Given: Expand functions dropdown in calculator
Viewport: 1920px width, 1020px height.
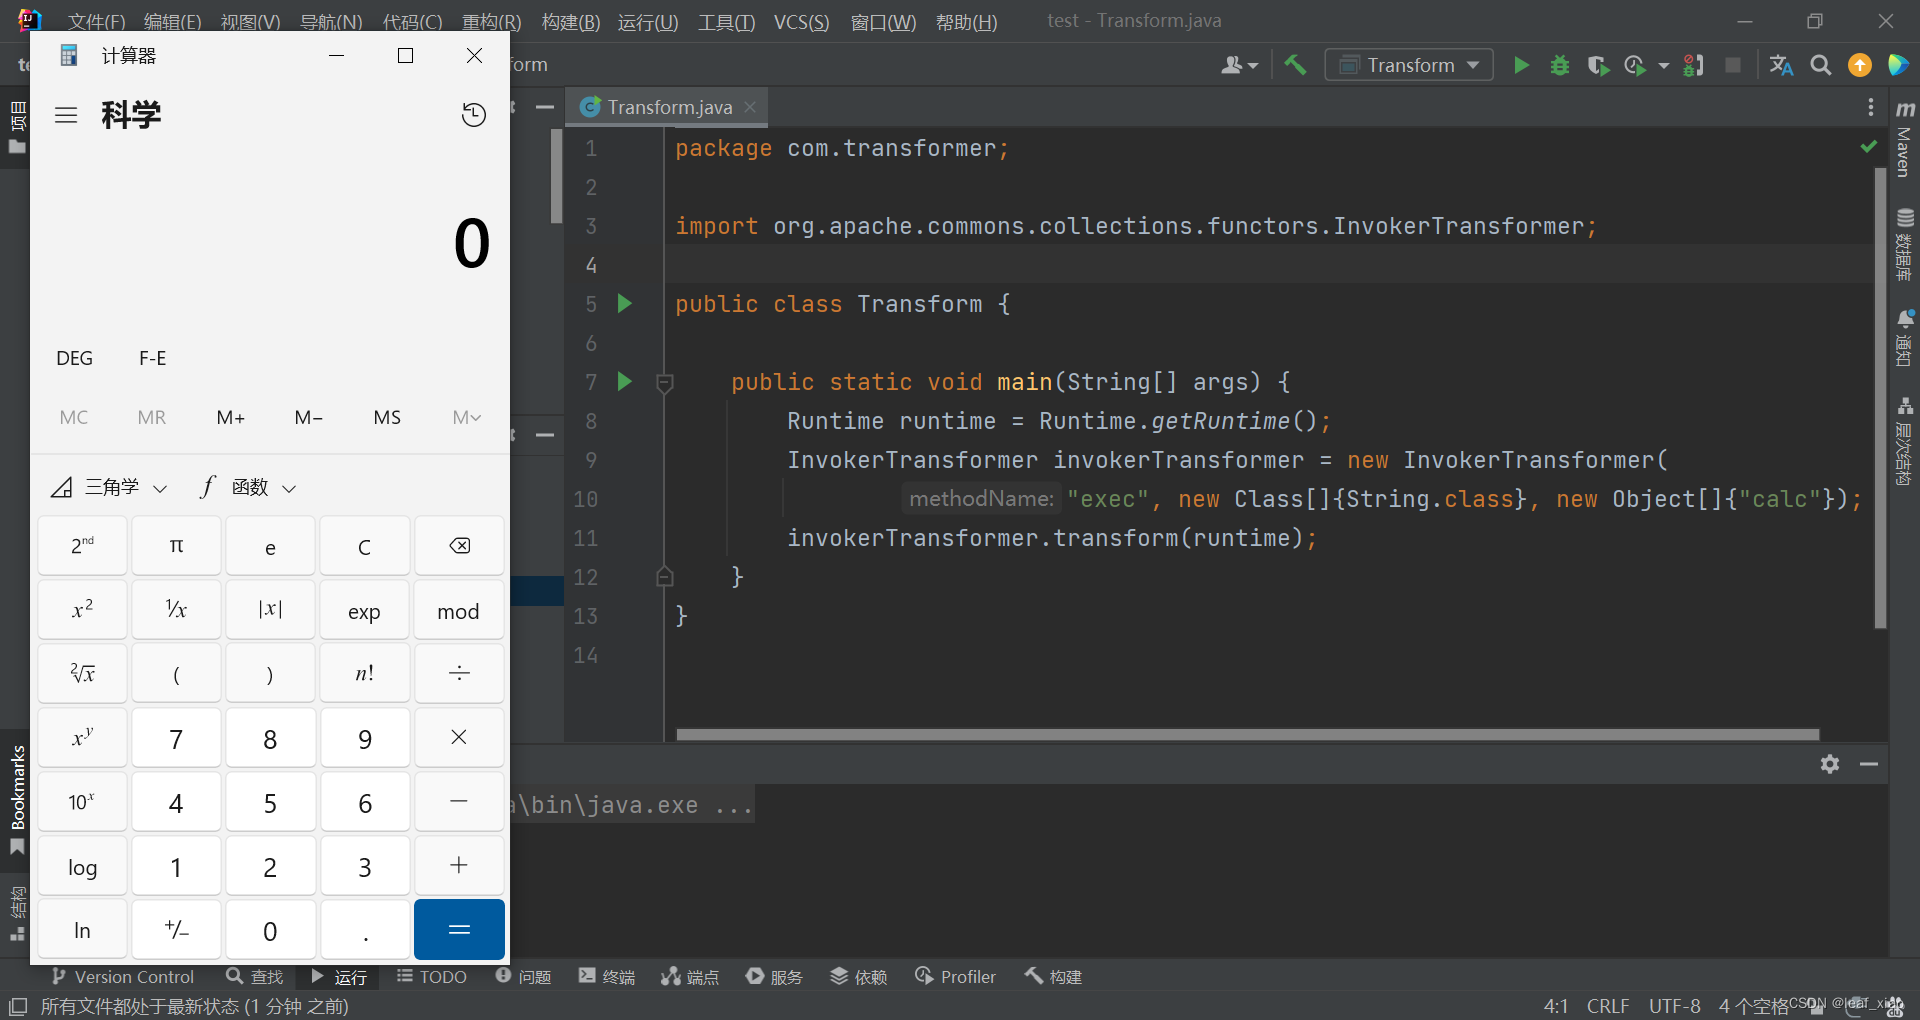Looking at the screenshot, I should pos(248,487).
